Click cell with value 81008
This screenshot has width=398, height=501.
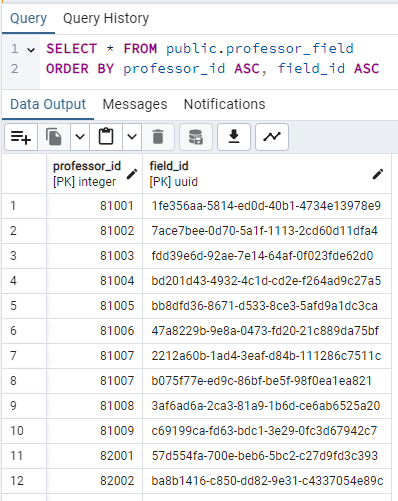coord(94,406)
